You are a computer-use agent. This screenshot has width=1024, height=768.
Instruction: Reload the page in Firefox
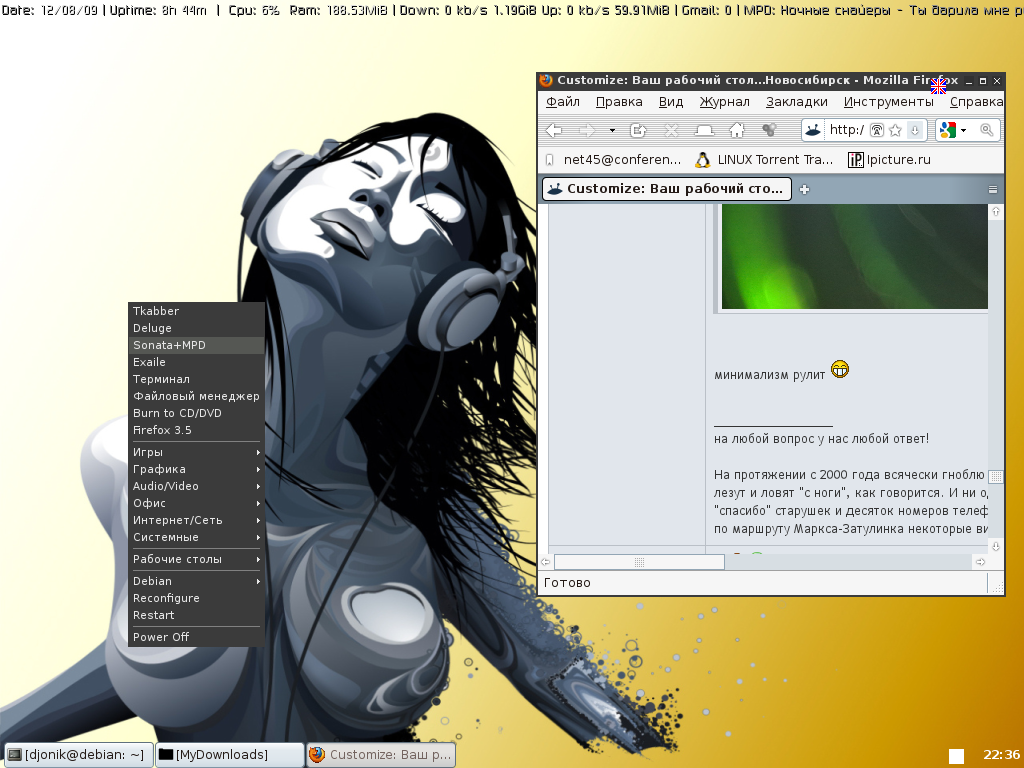pyautogui.click(x=638, y=131)
